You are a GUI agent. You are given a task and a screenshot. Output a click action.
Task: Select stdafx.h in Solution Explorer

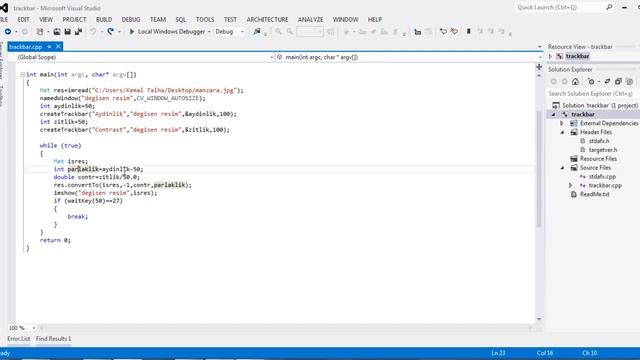[x=599, y=141]
